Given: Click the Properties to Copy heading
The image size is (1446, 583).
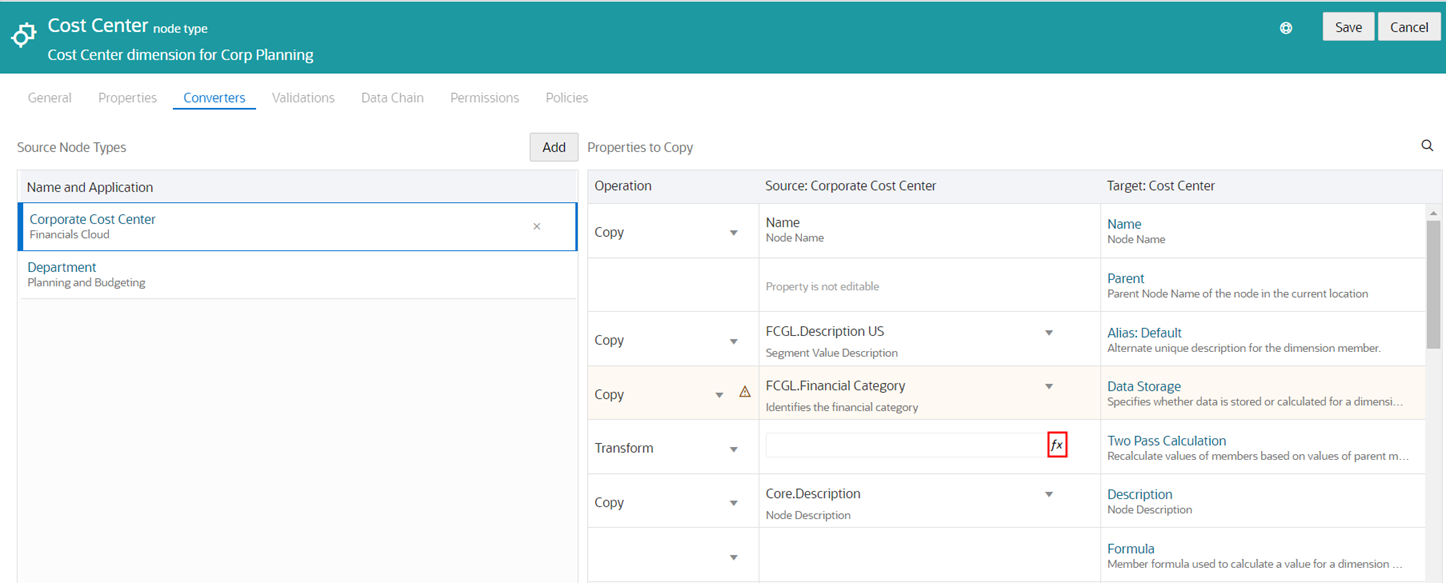Looking at the screenshot, I should [x=640, y=147].
